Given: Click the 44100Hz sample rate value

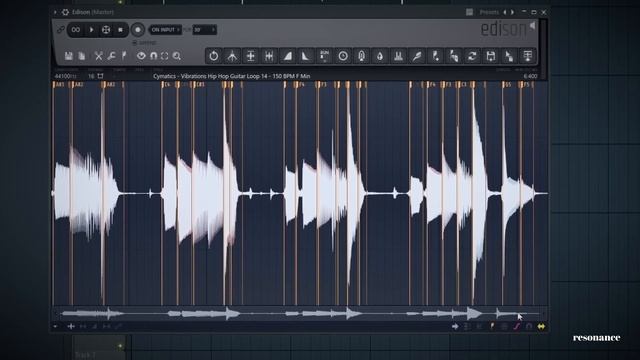Looking at the screenshot, I should point(65,76).
